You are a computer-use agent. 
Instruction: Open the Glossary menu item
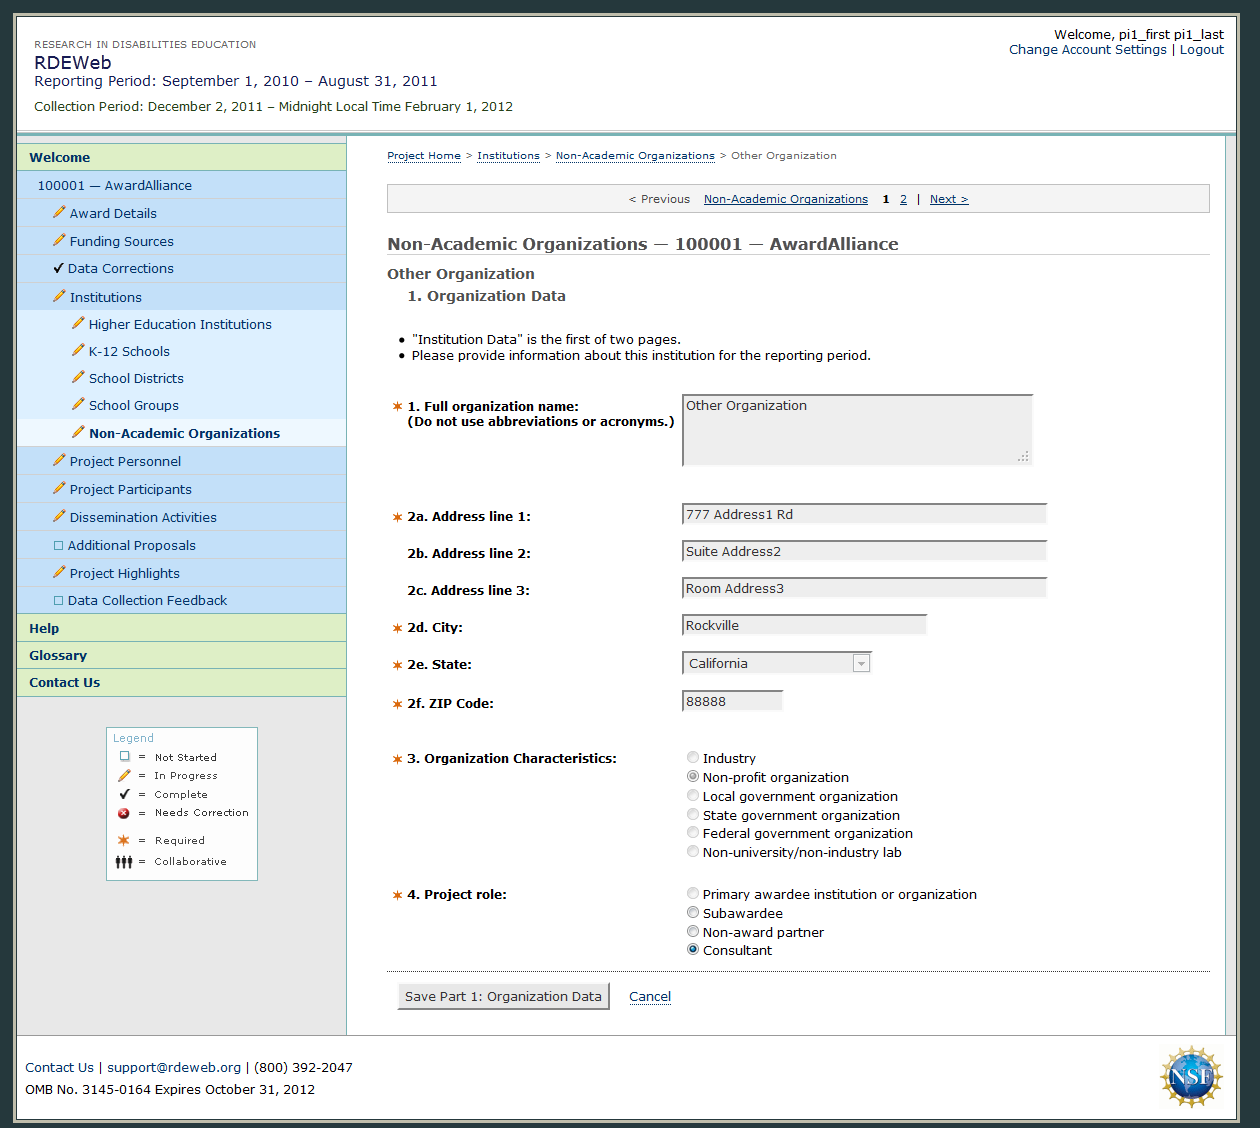click(58, 655)
